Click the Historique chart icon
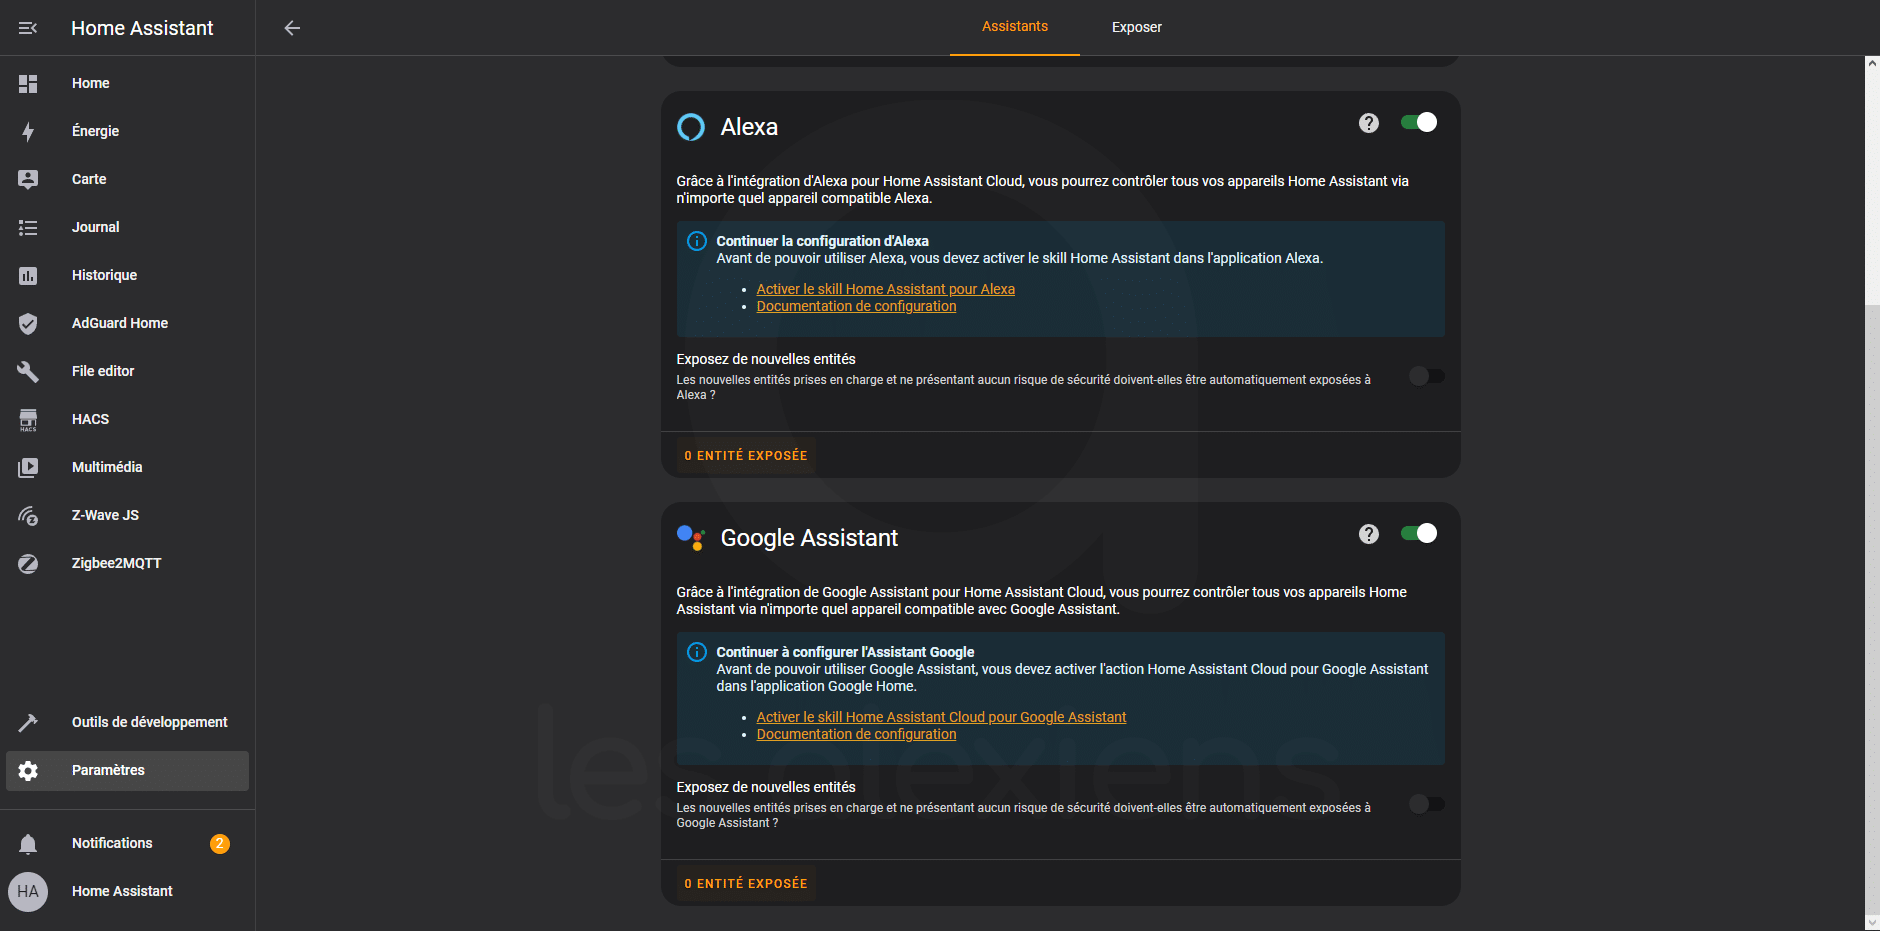 (x=28, y=276)
